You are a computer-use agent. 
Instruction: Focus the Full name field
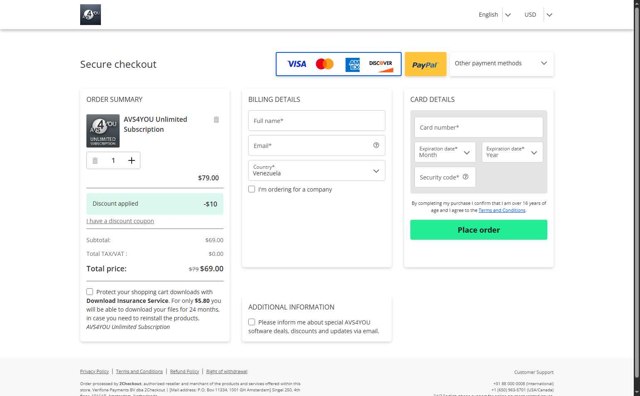pyautogui.click(x=316, y=121)
